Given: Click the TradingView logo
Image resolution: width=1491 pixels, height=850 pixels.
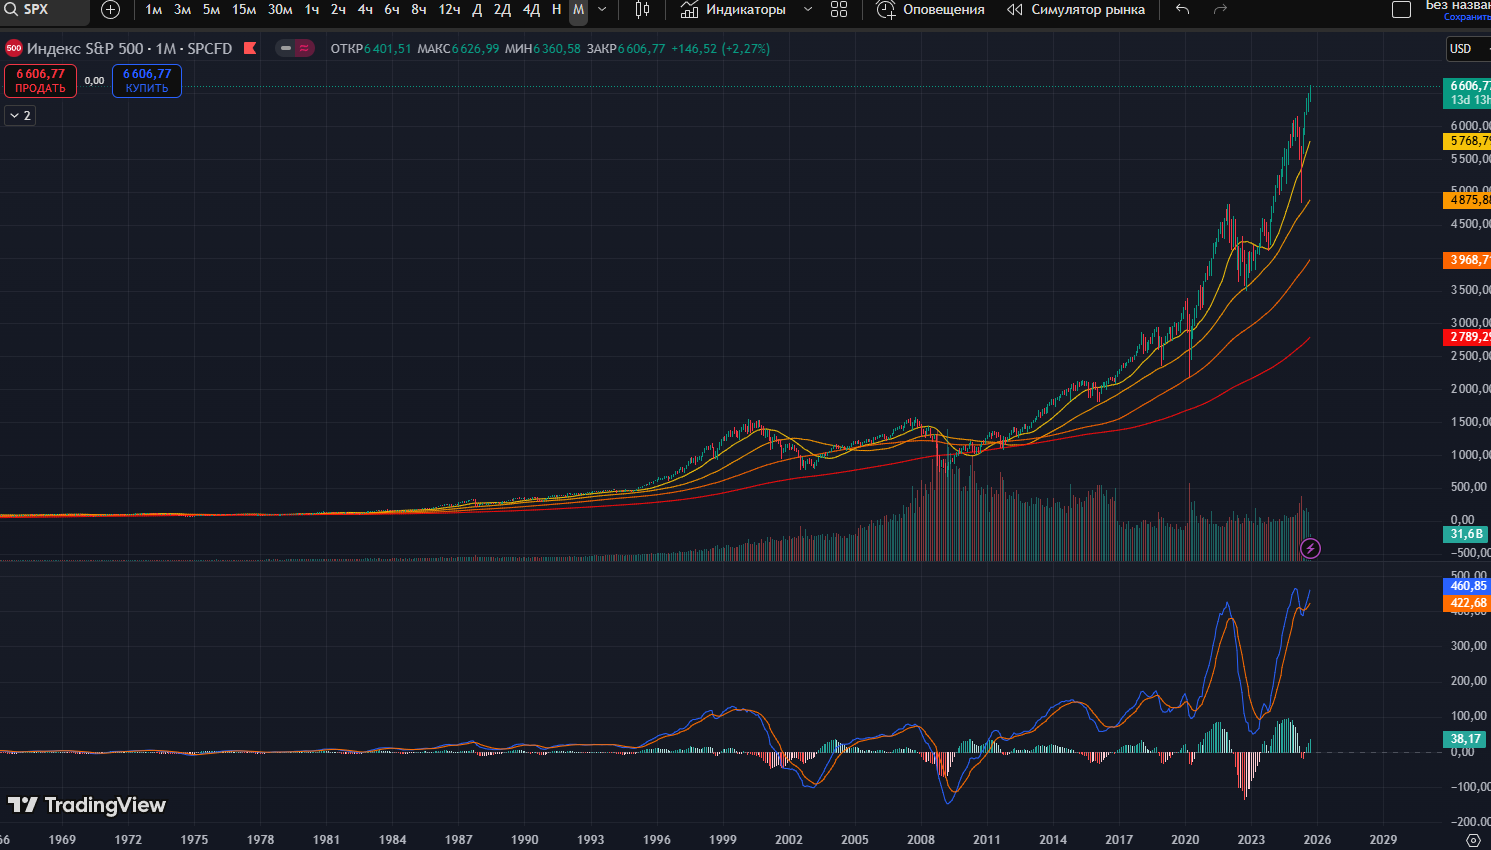Looking at the screenshot, I should 87,805.
